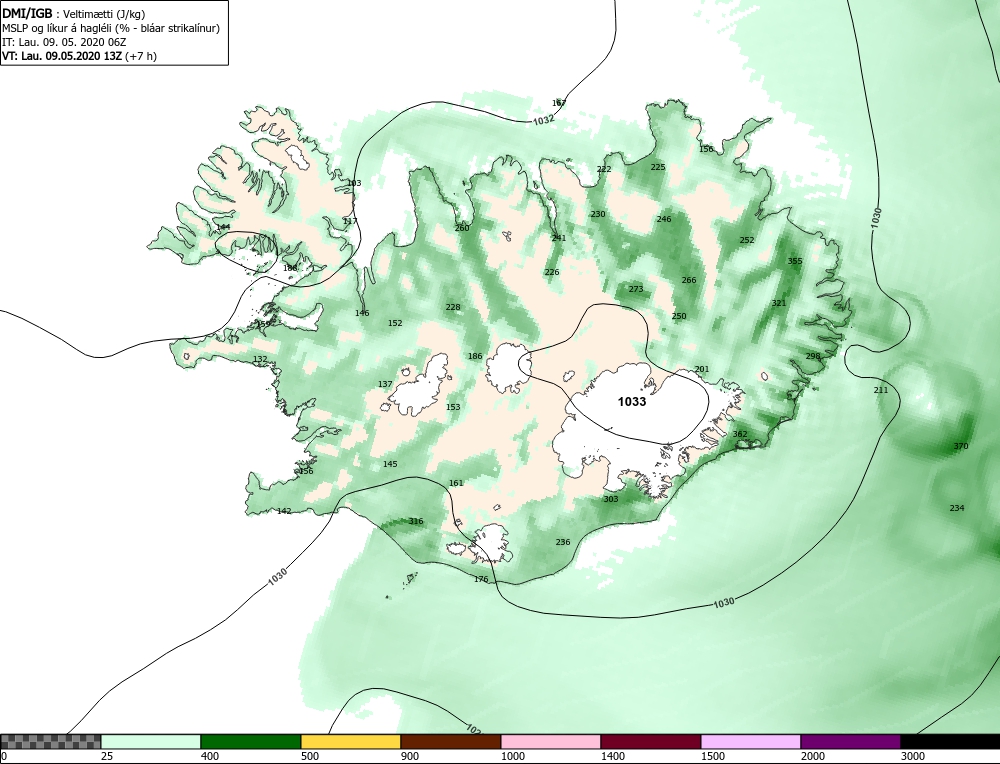Click the 266 value in the northeast

(689, 280)
